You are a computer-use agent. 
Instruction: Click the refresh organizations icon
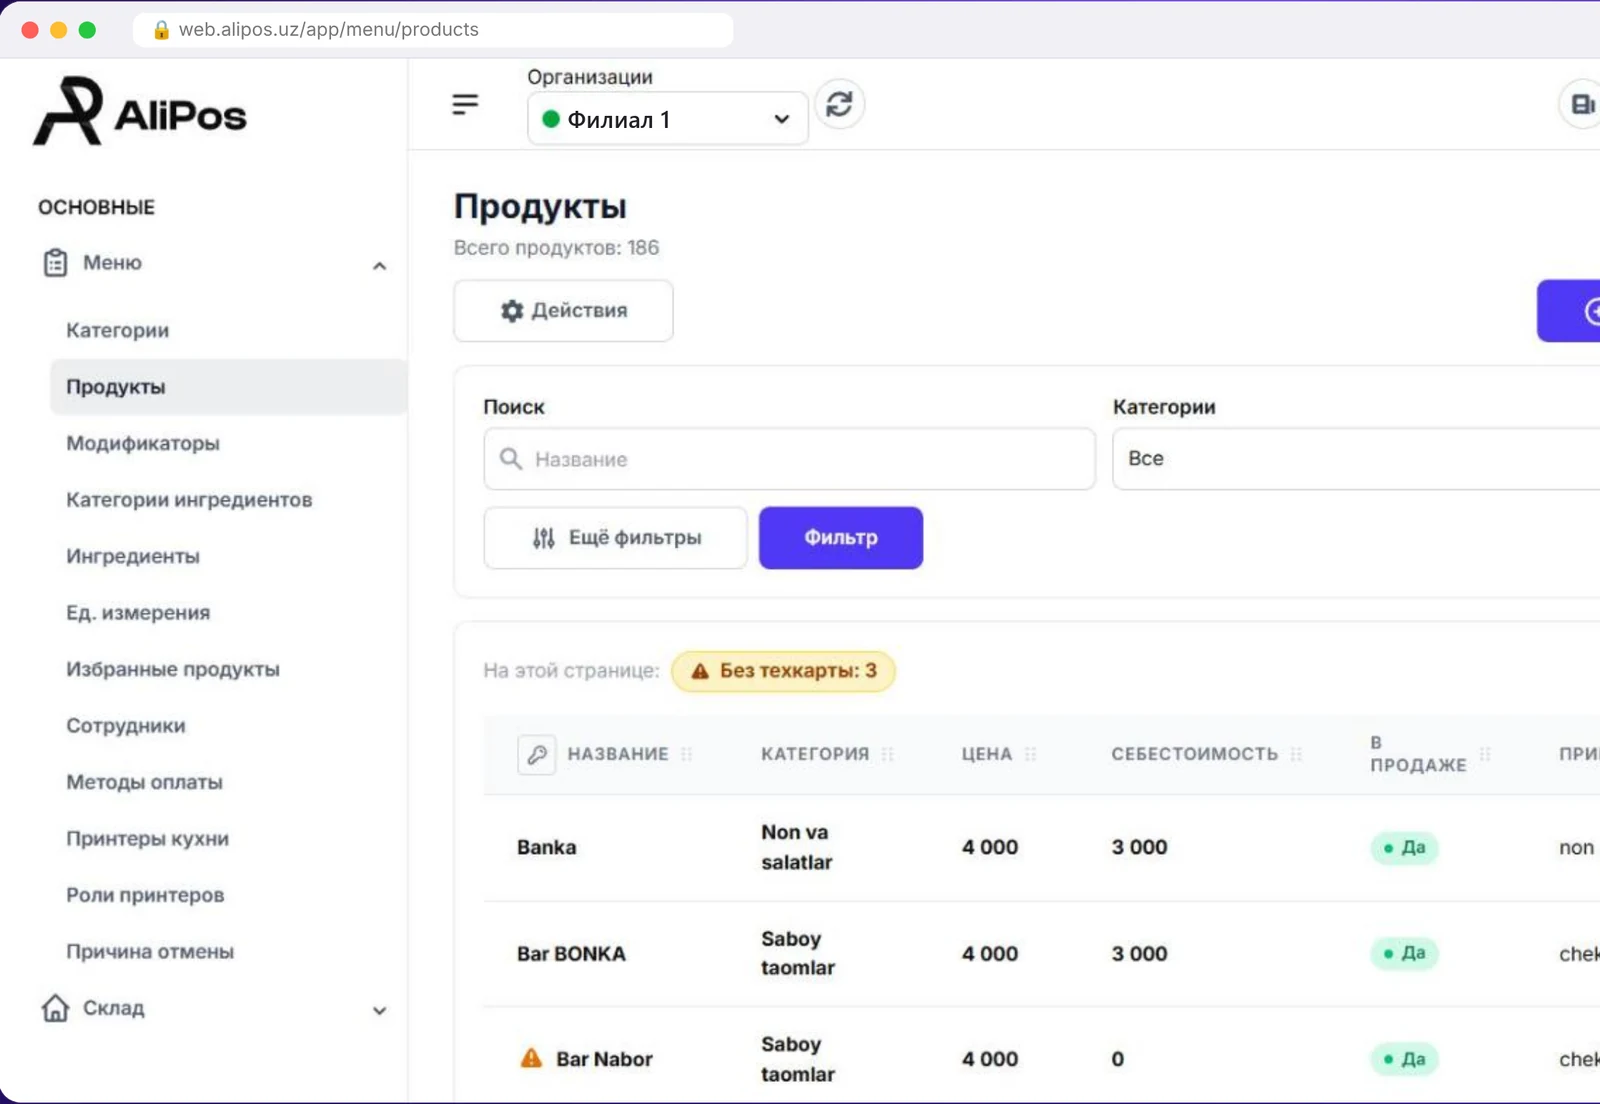[839, 104]
